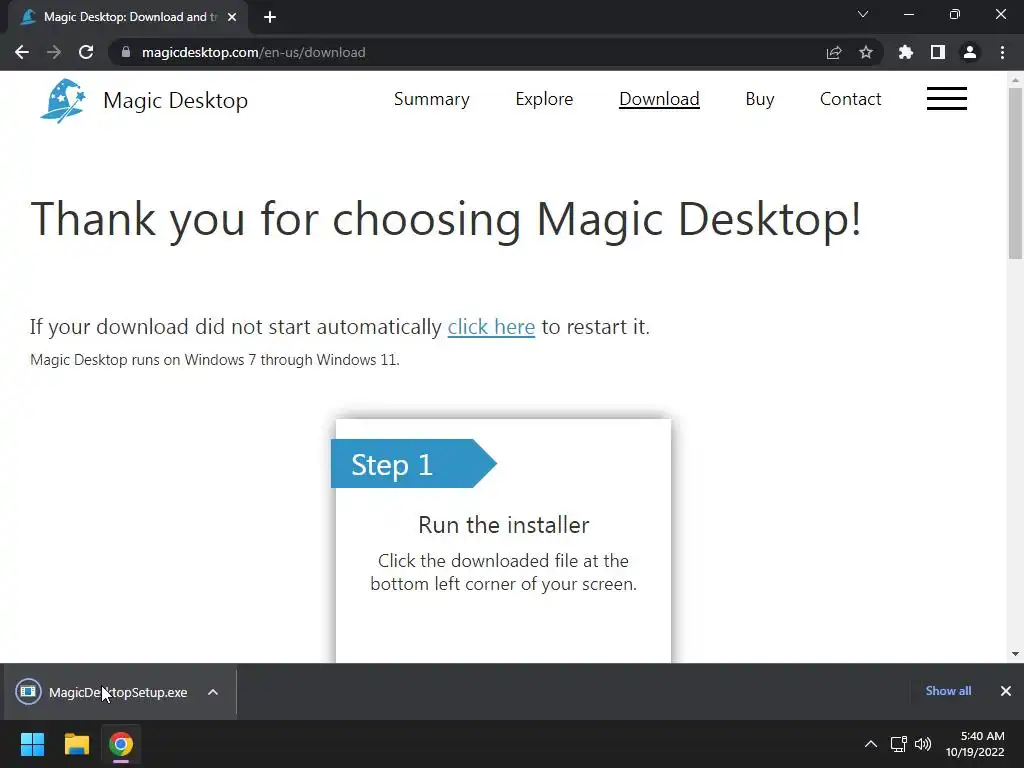Click the padlock site info icon

pyautogui.click(x=126, y=52)
